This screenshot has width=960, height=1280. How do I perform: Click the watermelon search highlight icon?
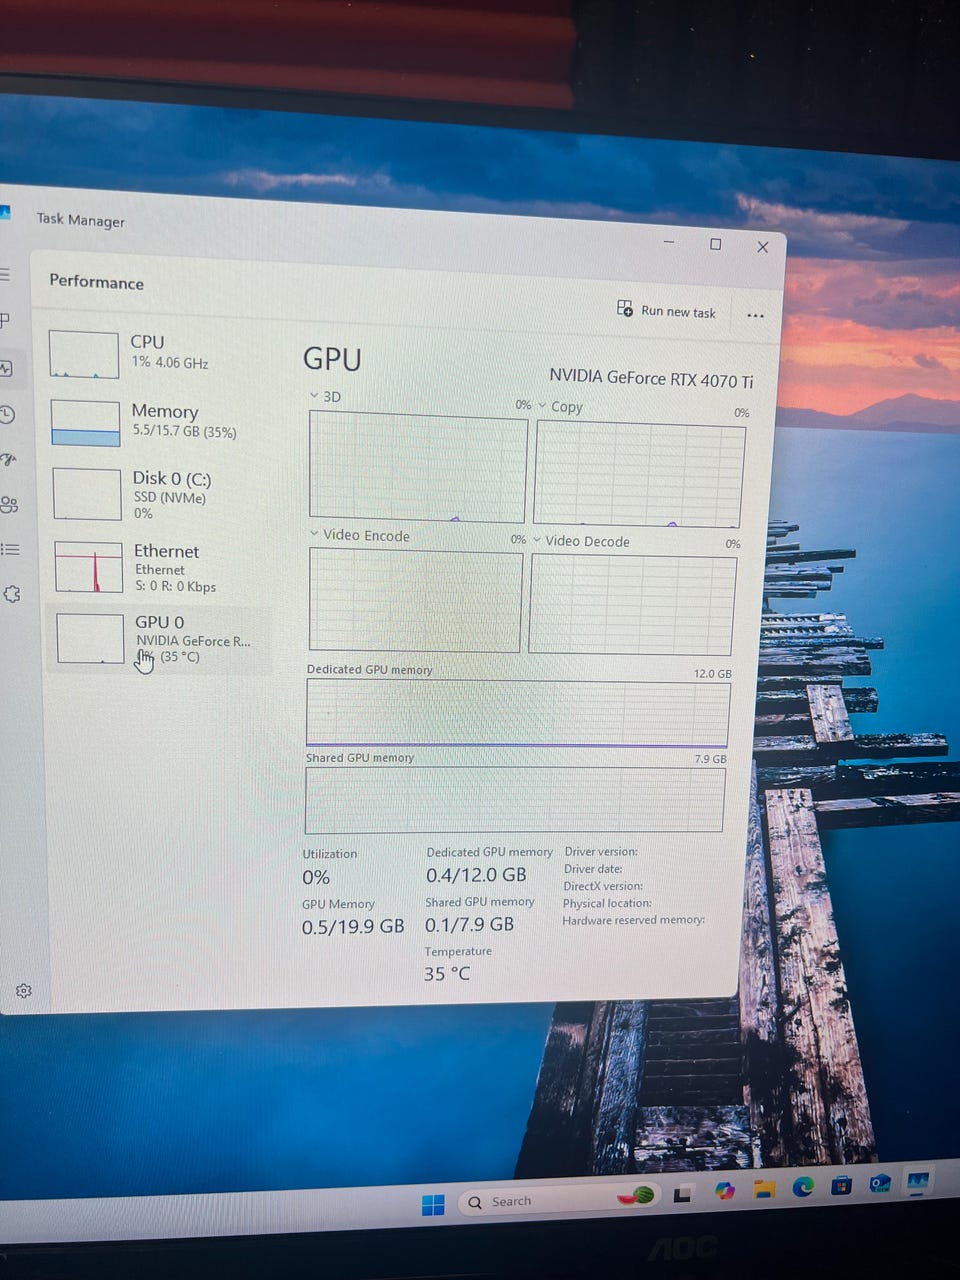click(x=636, y=1196)
